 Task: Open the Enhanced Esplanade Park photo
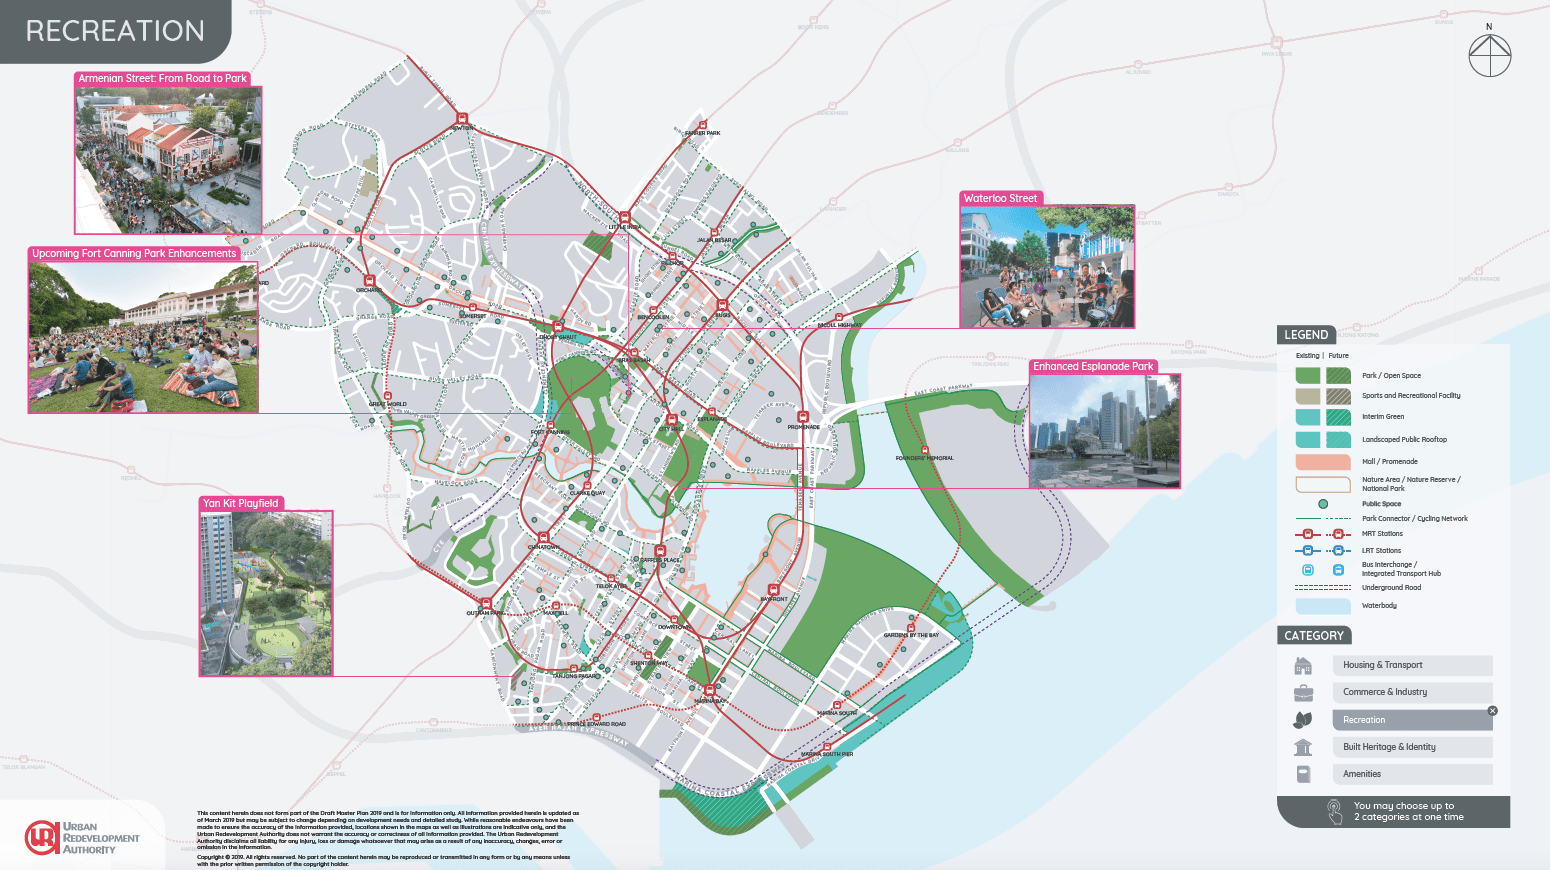tap(1105, 431)
